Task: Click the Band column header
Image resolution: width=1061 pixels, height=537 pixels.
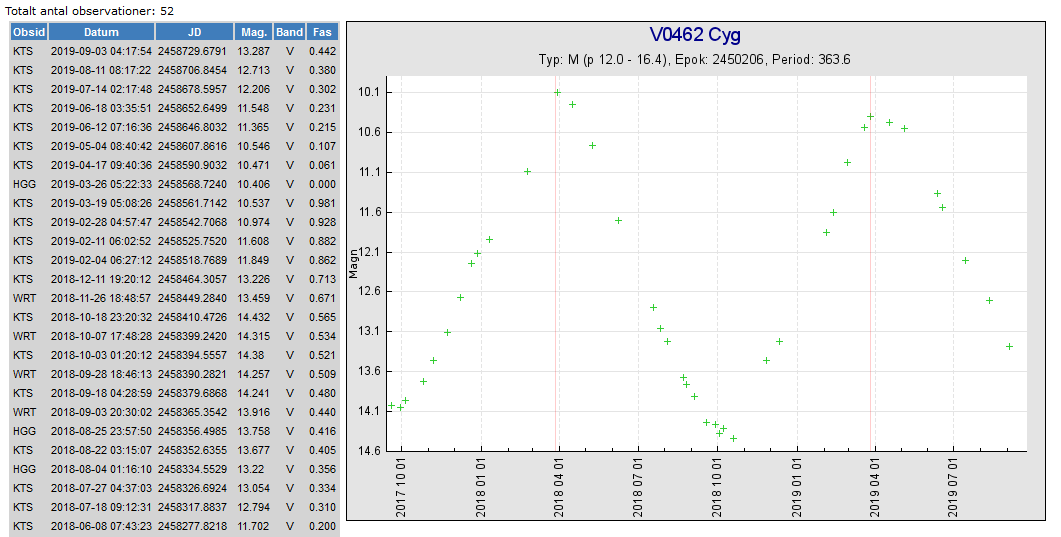Action: (x=290, y=32)
